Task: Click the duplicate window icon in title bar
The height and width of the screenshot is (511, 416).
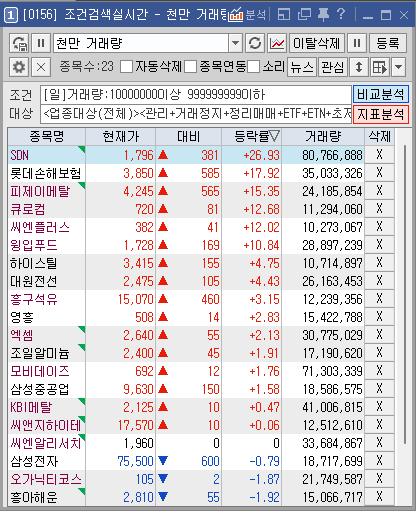Action: coord(304,14)
